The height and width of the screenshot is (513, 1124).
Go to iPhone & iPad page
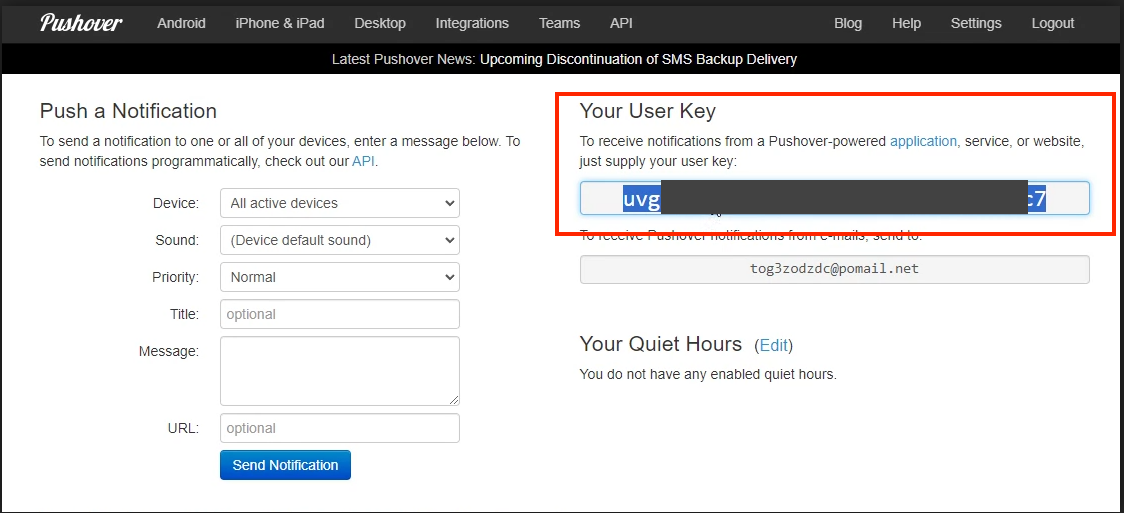tap(280, 23)
